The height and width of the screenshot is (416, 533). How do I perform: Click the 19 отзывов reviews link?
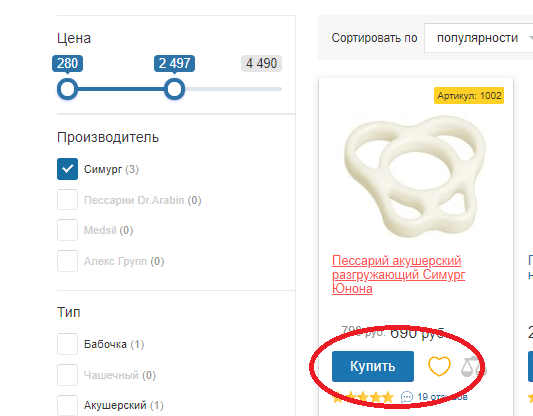click(x=442, y=397)
